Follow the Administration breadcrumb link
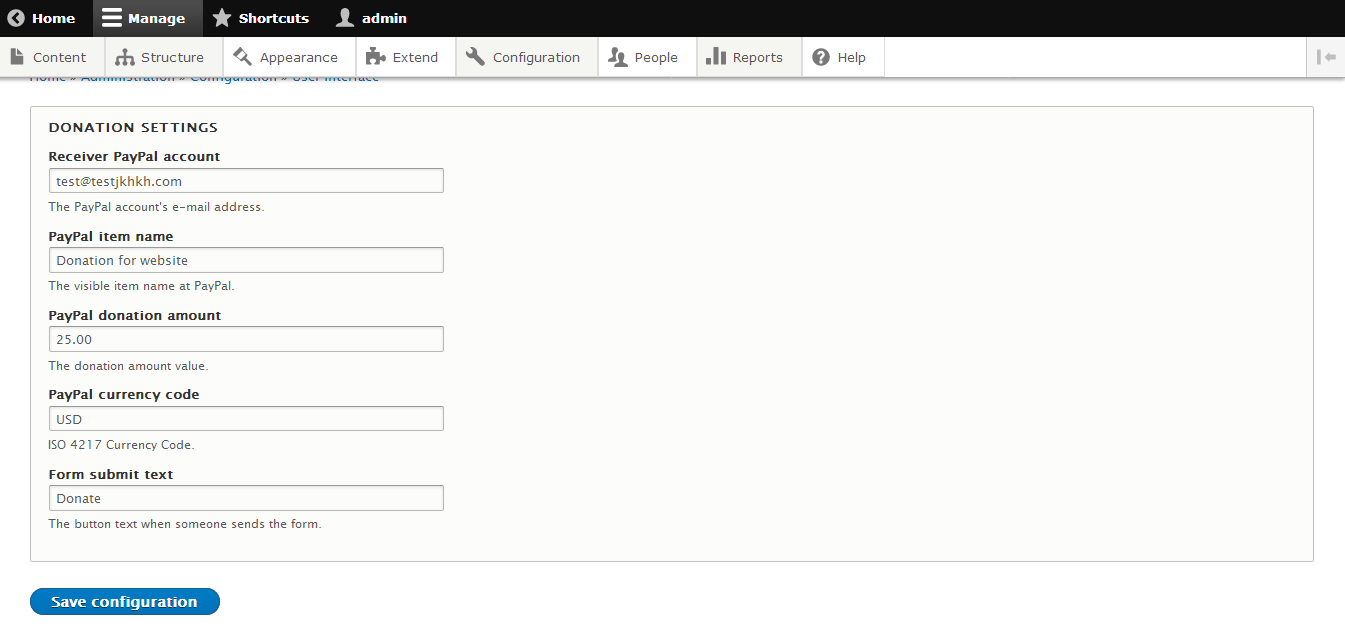This screenshot has width=1345, height=633. coord(128,76)
